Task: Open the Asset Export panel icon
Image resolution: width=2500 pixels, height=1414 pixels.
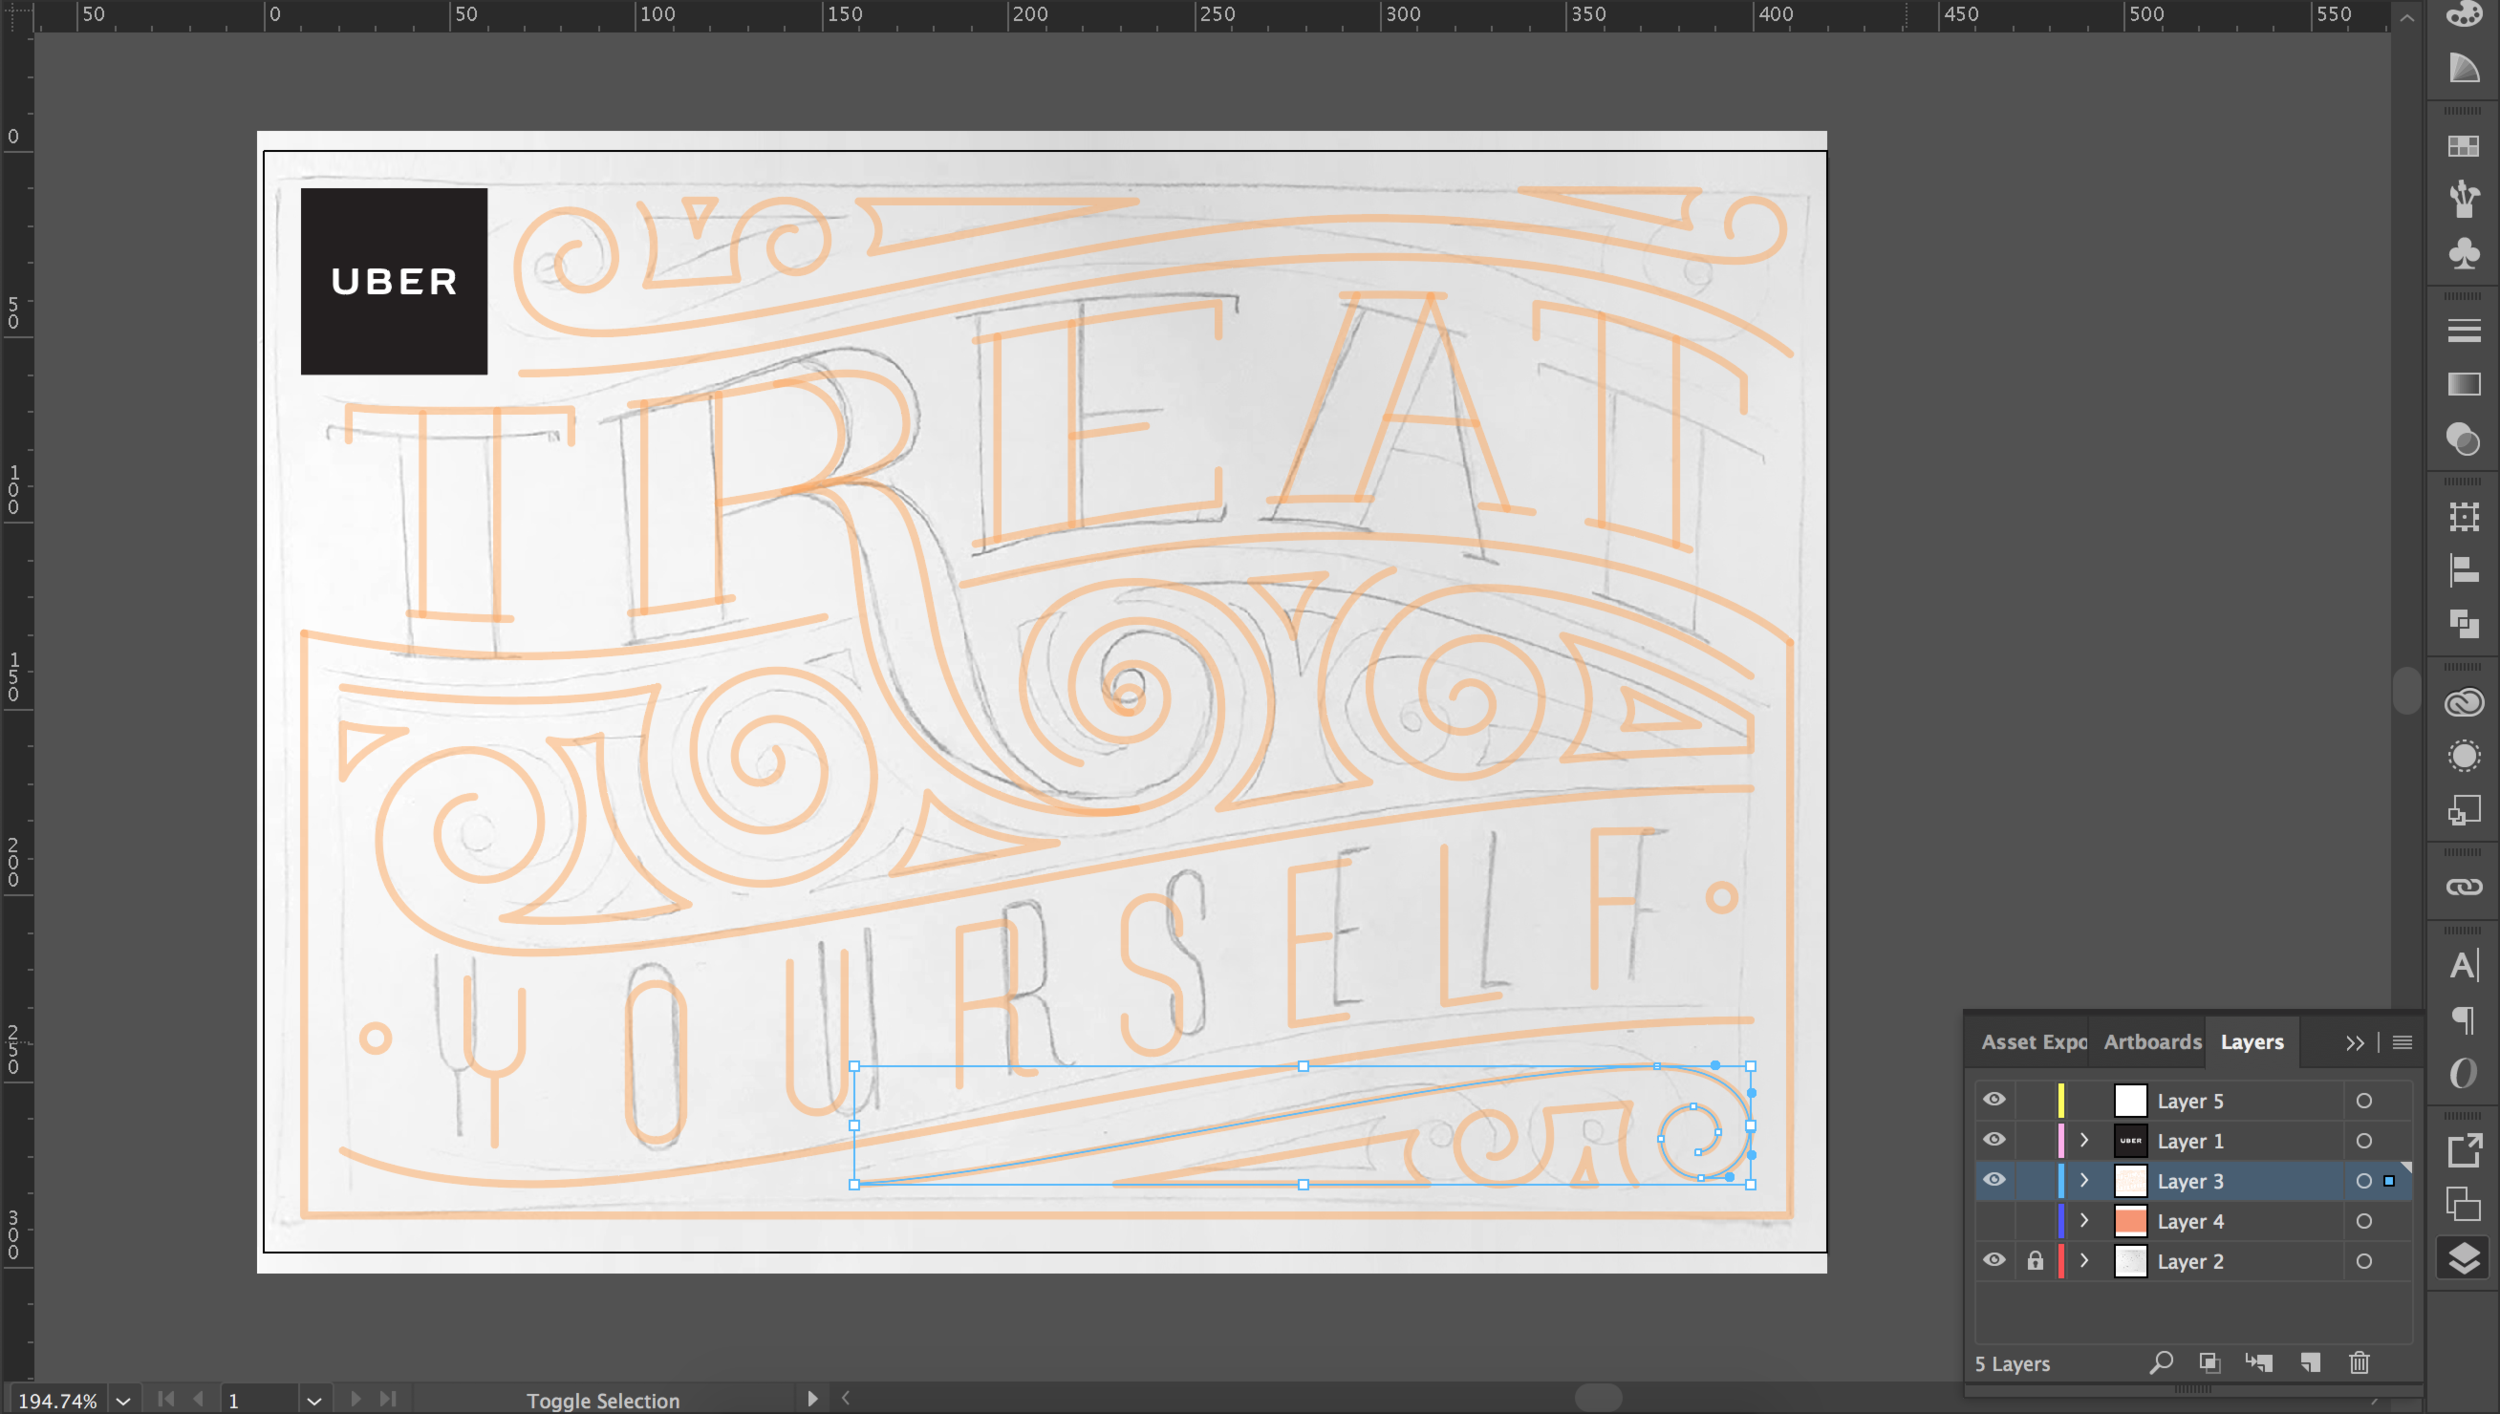Action: [x=2464, y=1150]
